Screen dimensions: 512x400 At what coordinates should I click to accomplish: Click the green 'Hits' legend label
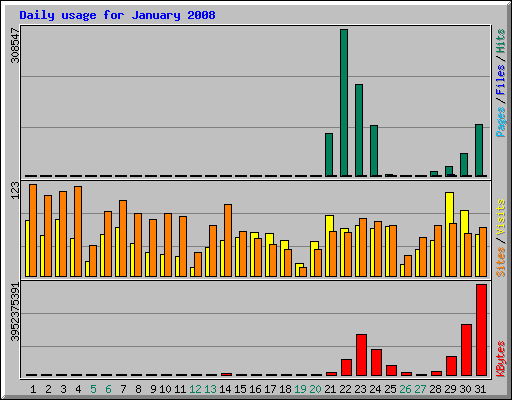tap(501, 41)
